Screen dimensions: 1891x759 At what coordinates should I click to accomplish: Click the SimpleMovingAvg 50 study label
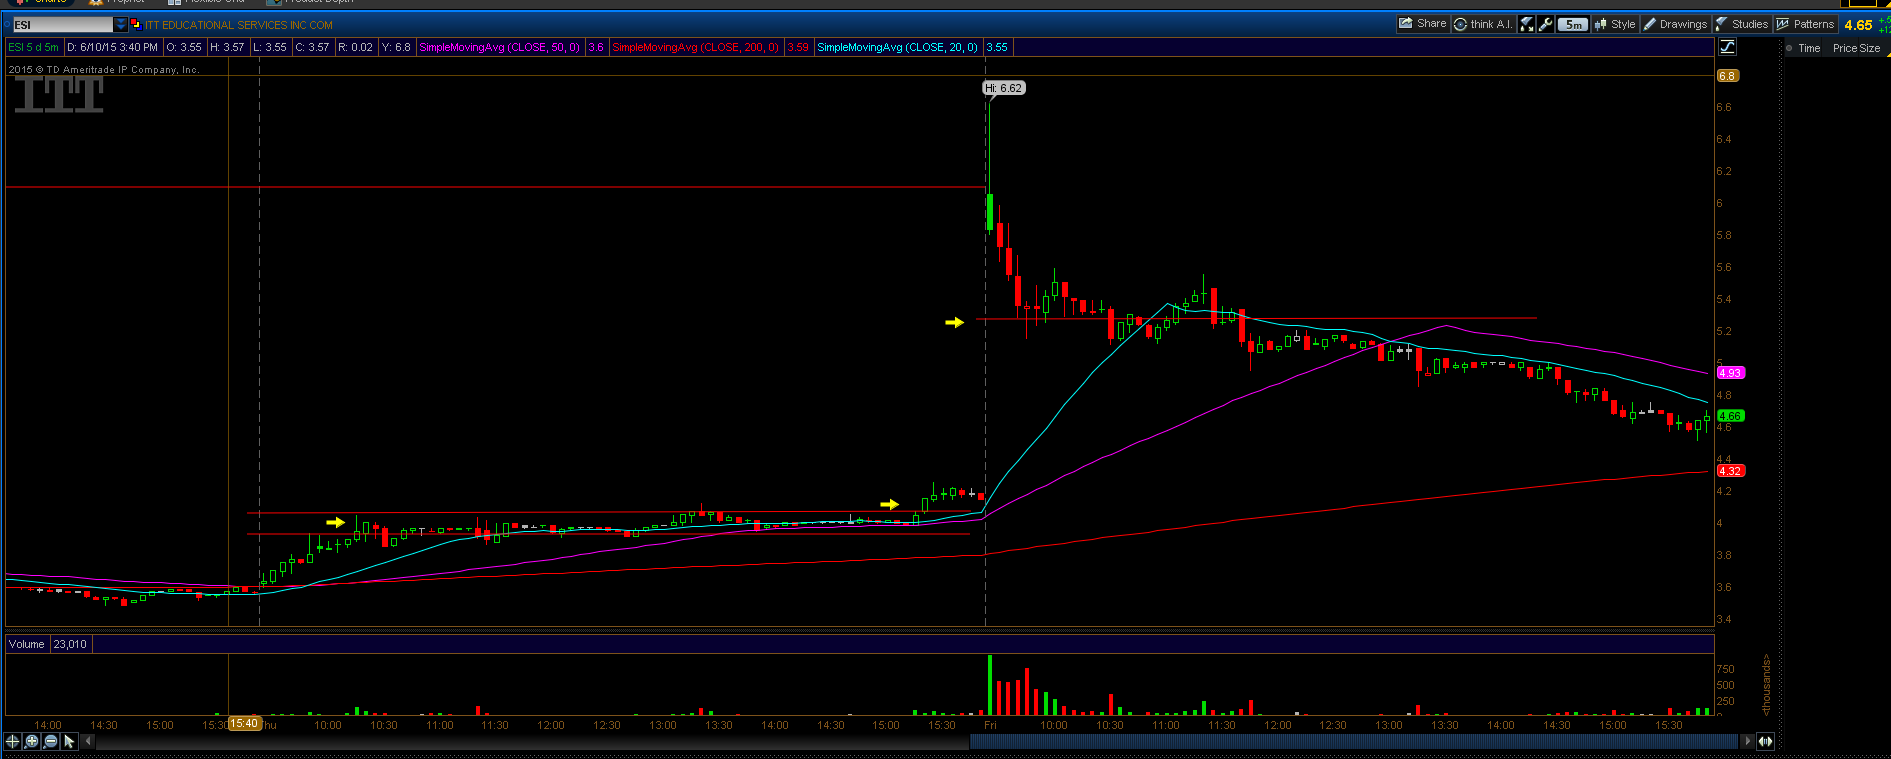(x=499, y=47)
